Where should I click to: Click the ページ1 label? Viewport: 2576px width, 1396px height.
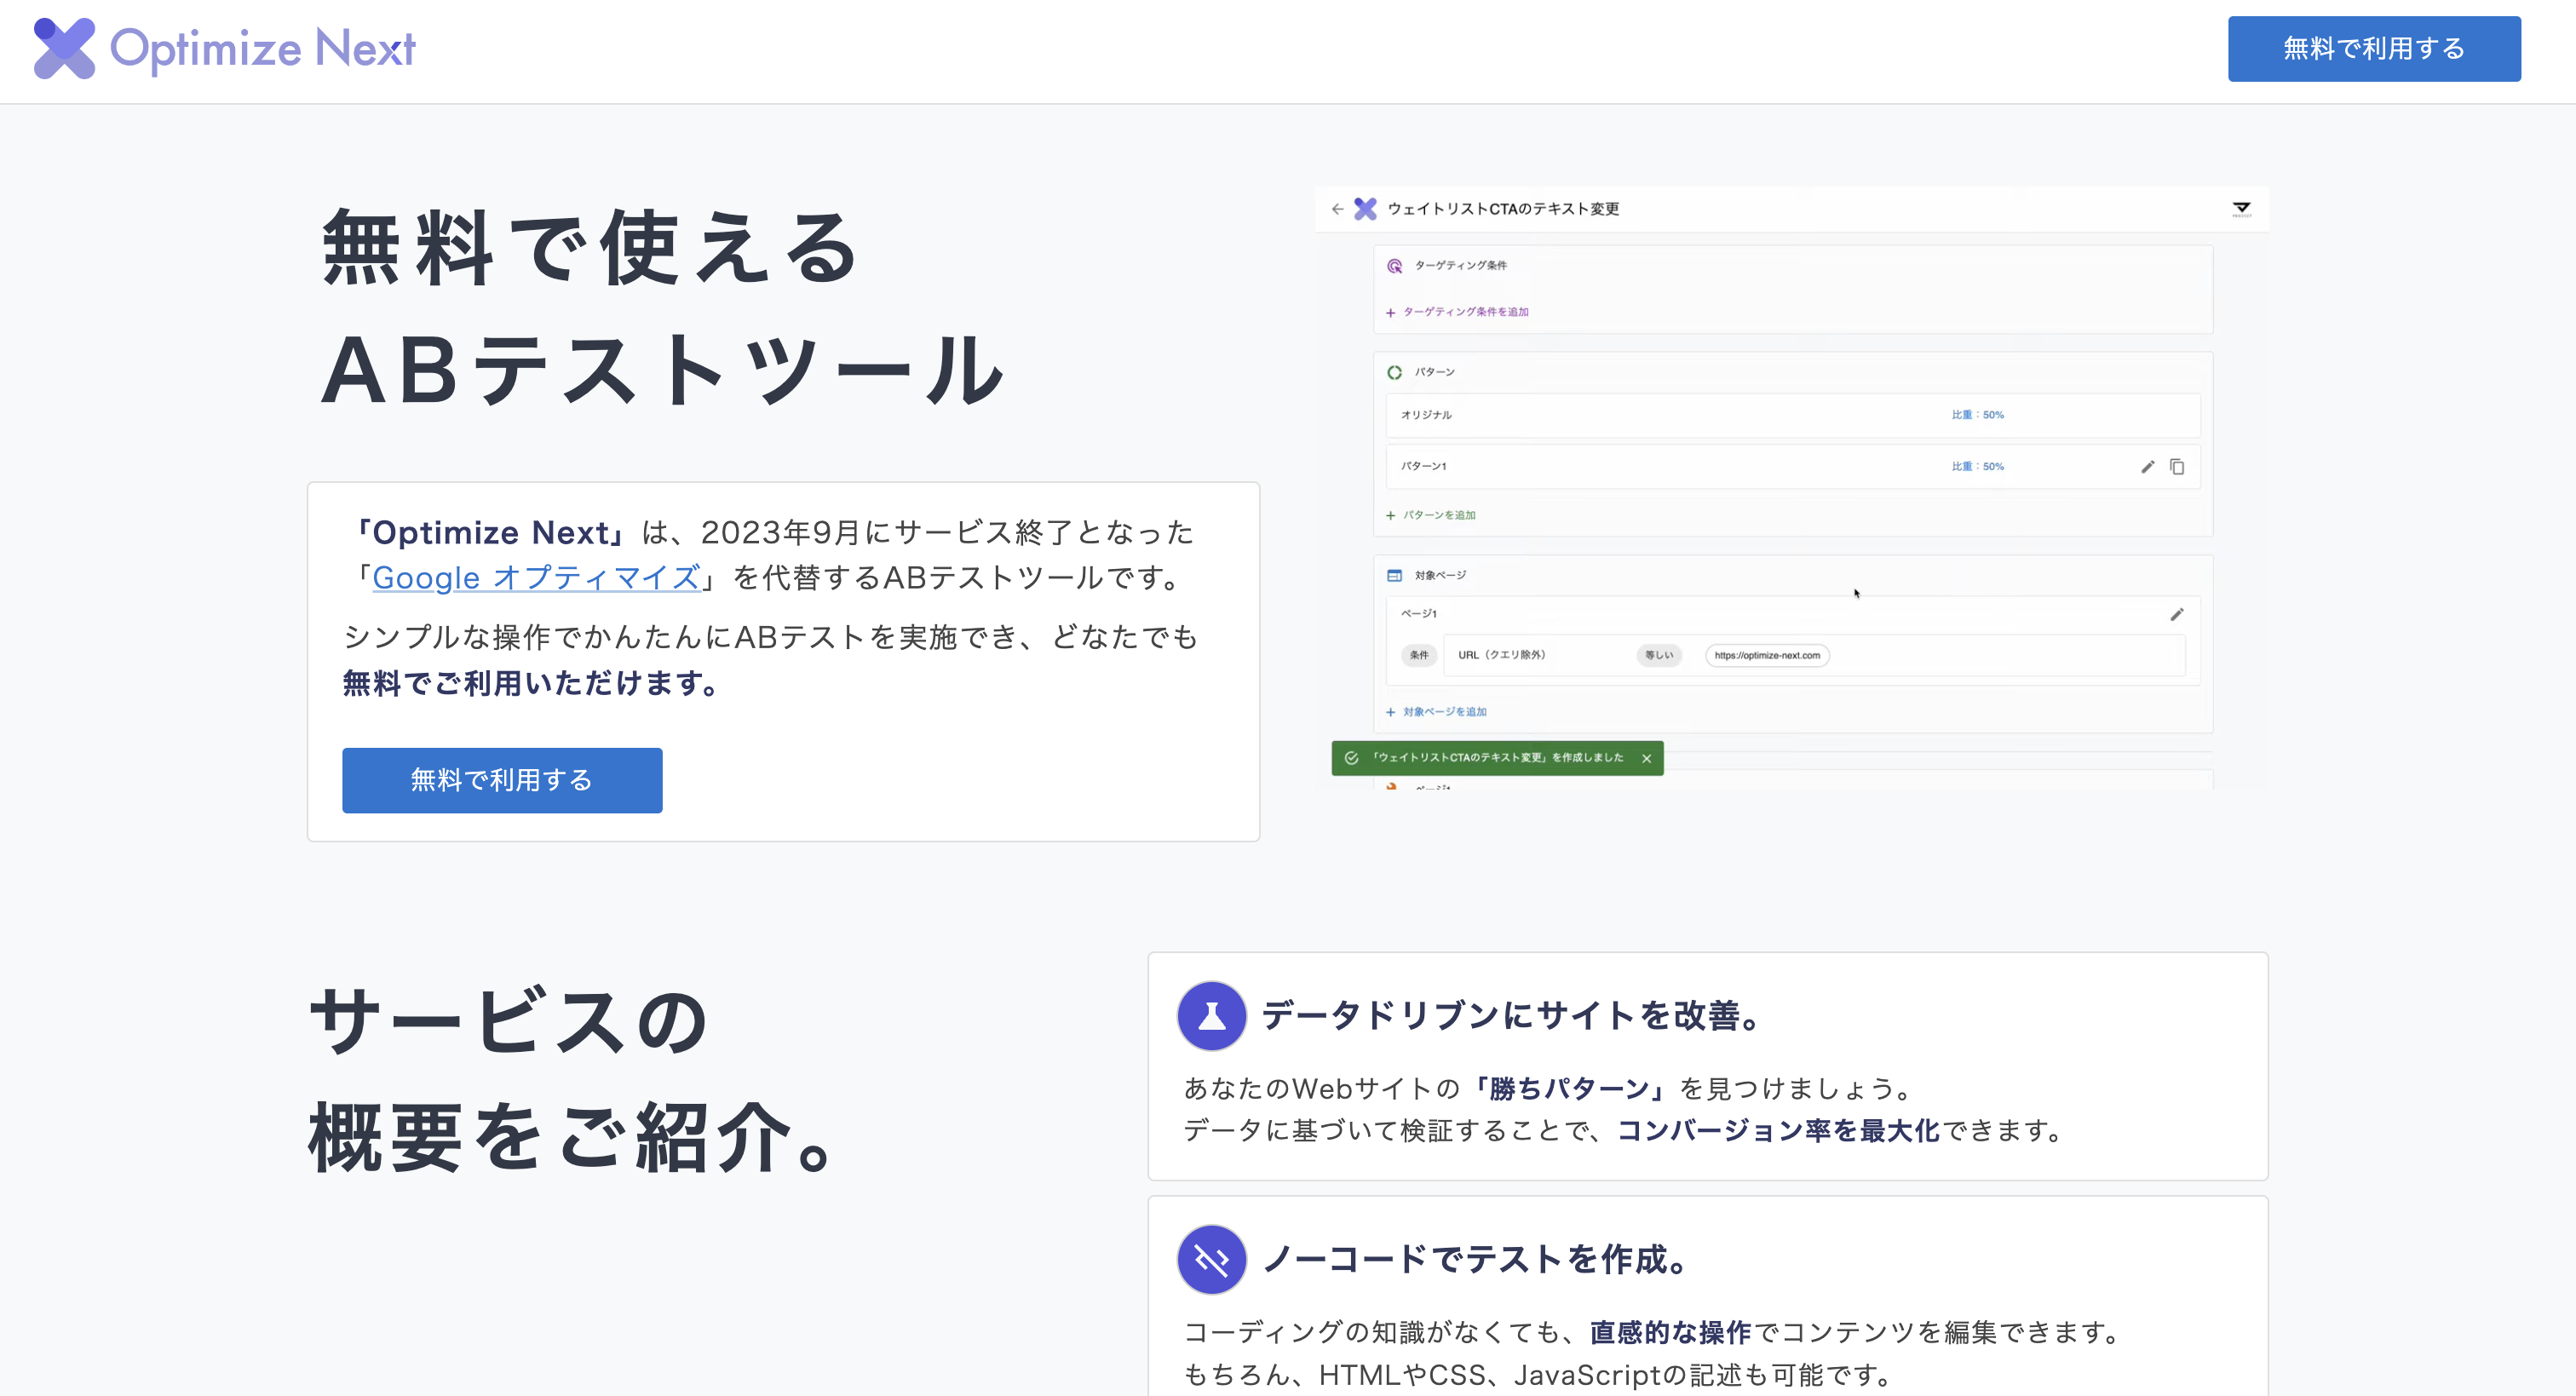point(1418,614)
